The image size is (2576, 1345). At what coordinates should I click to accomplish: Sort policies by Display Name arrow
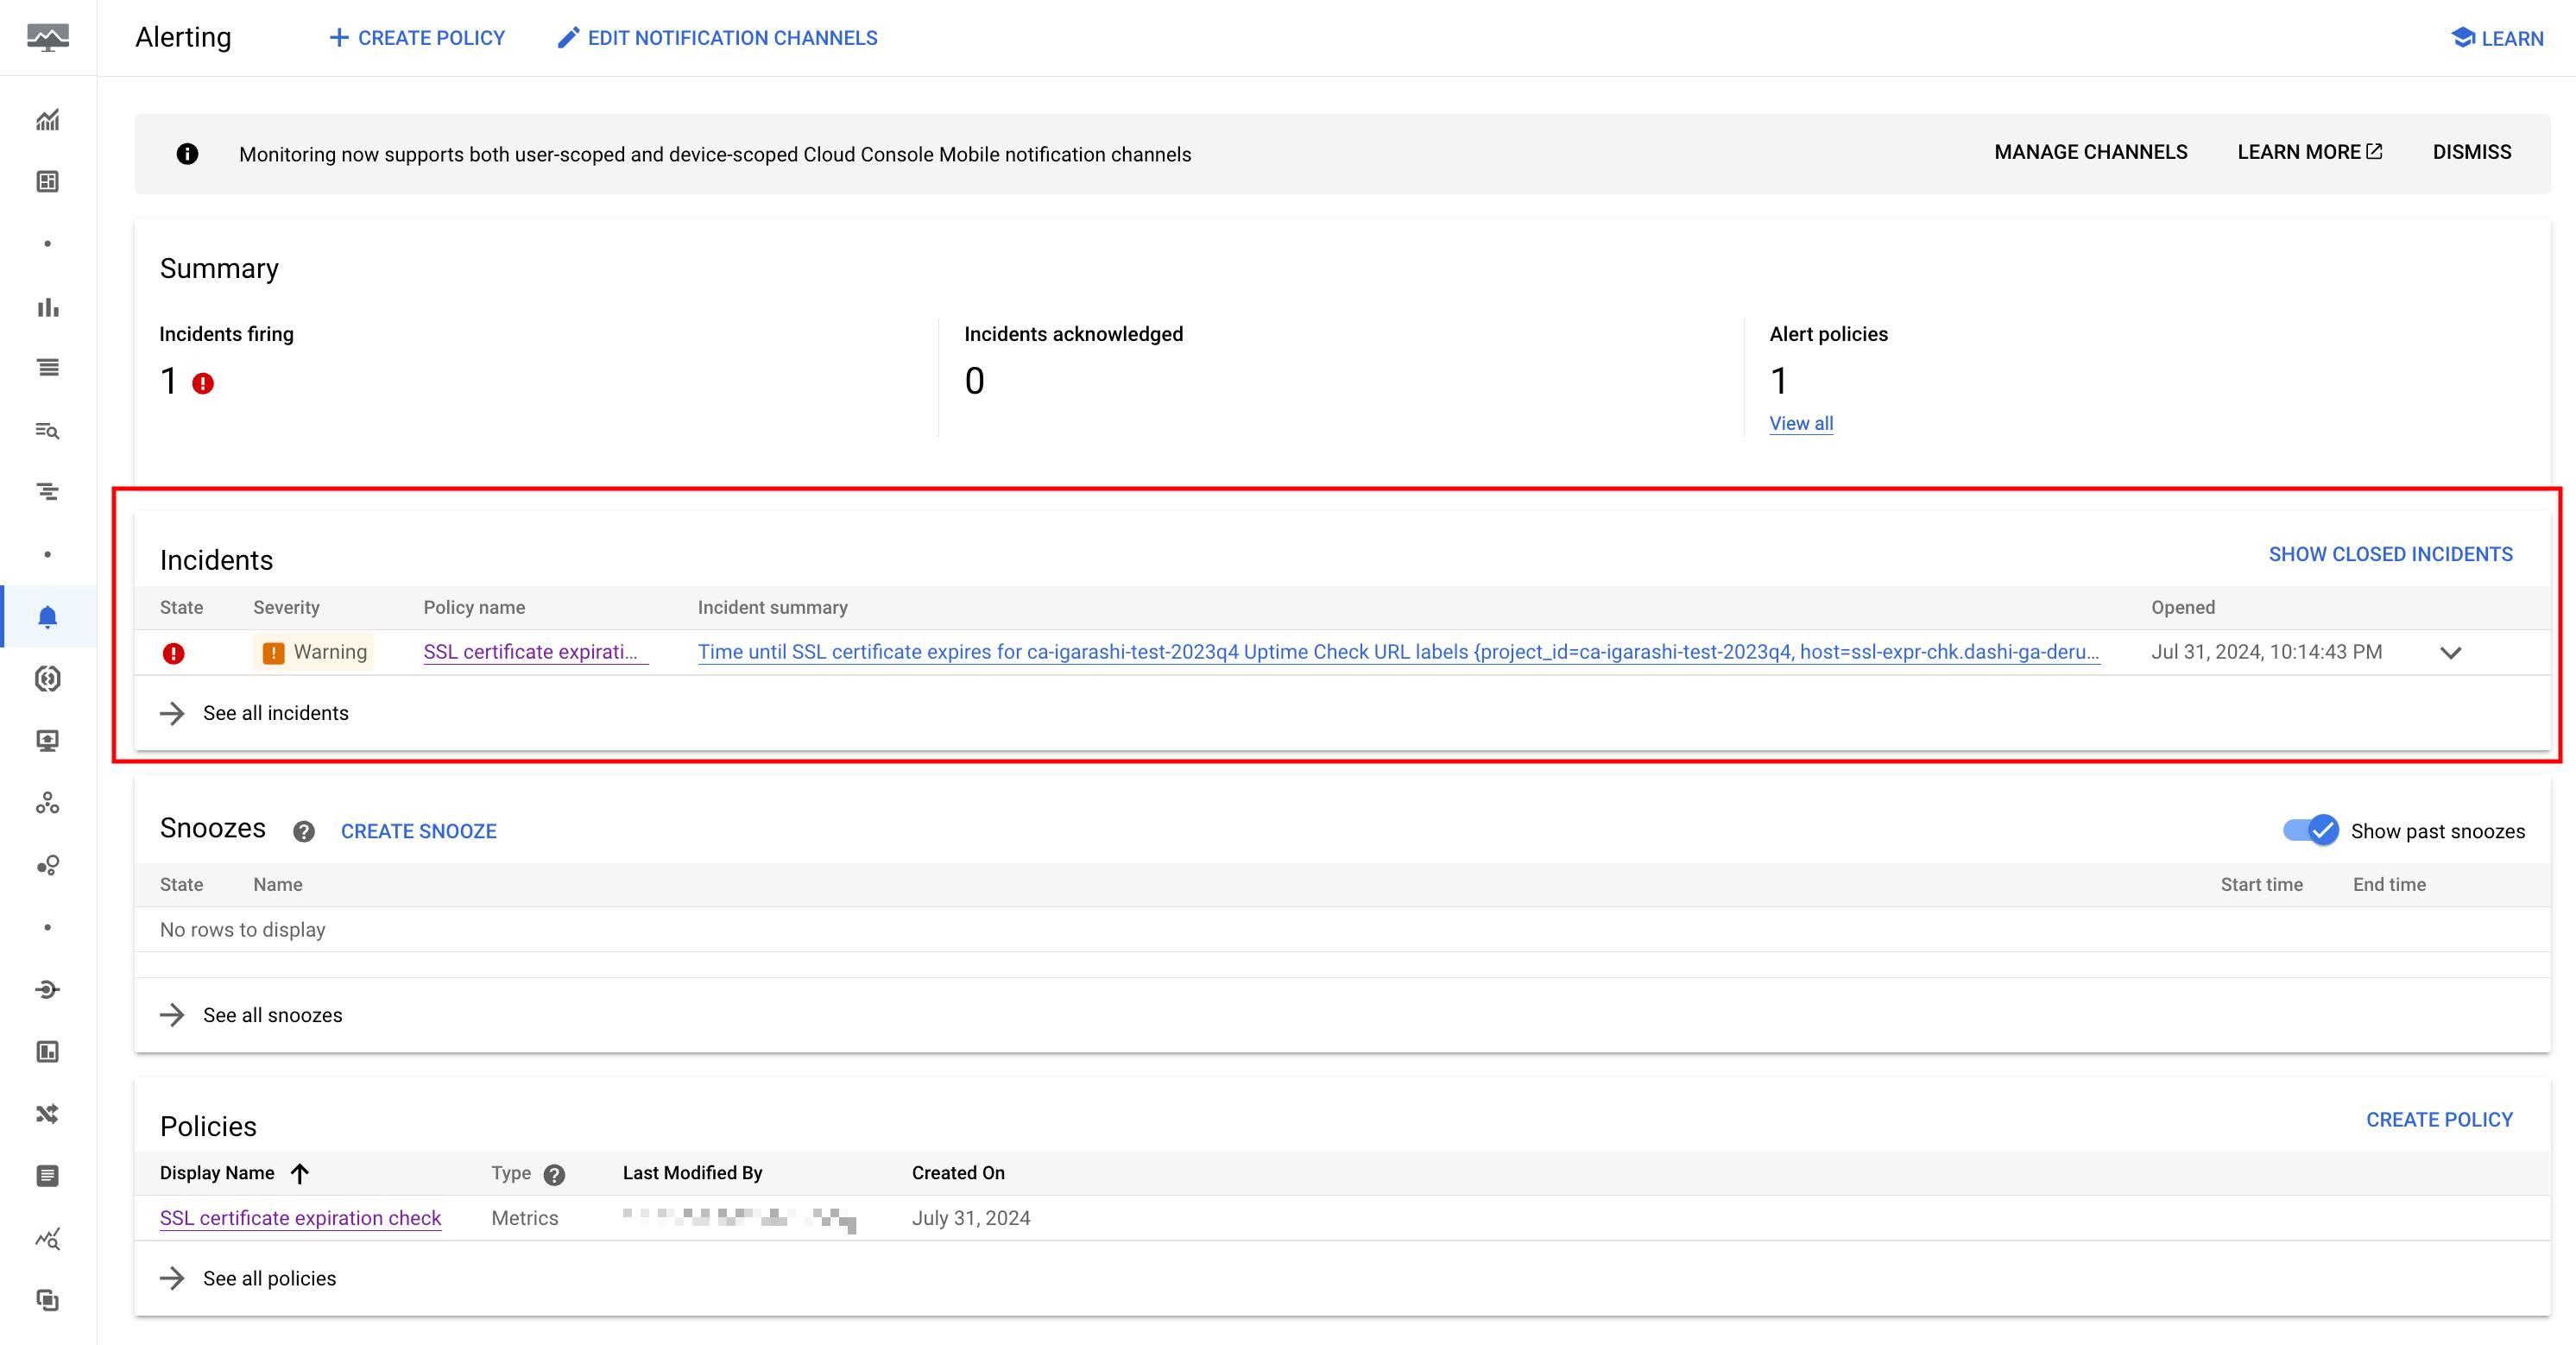tap(300, 1173)
